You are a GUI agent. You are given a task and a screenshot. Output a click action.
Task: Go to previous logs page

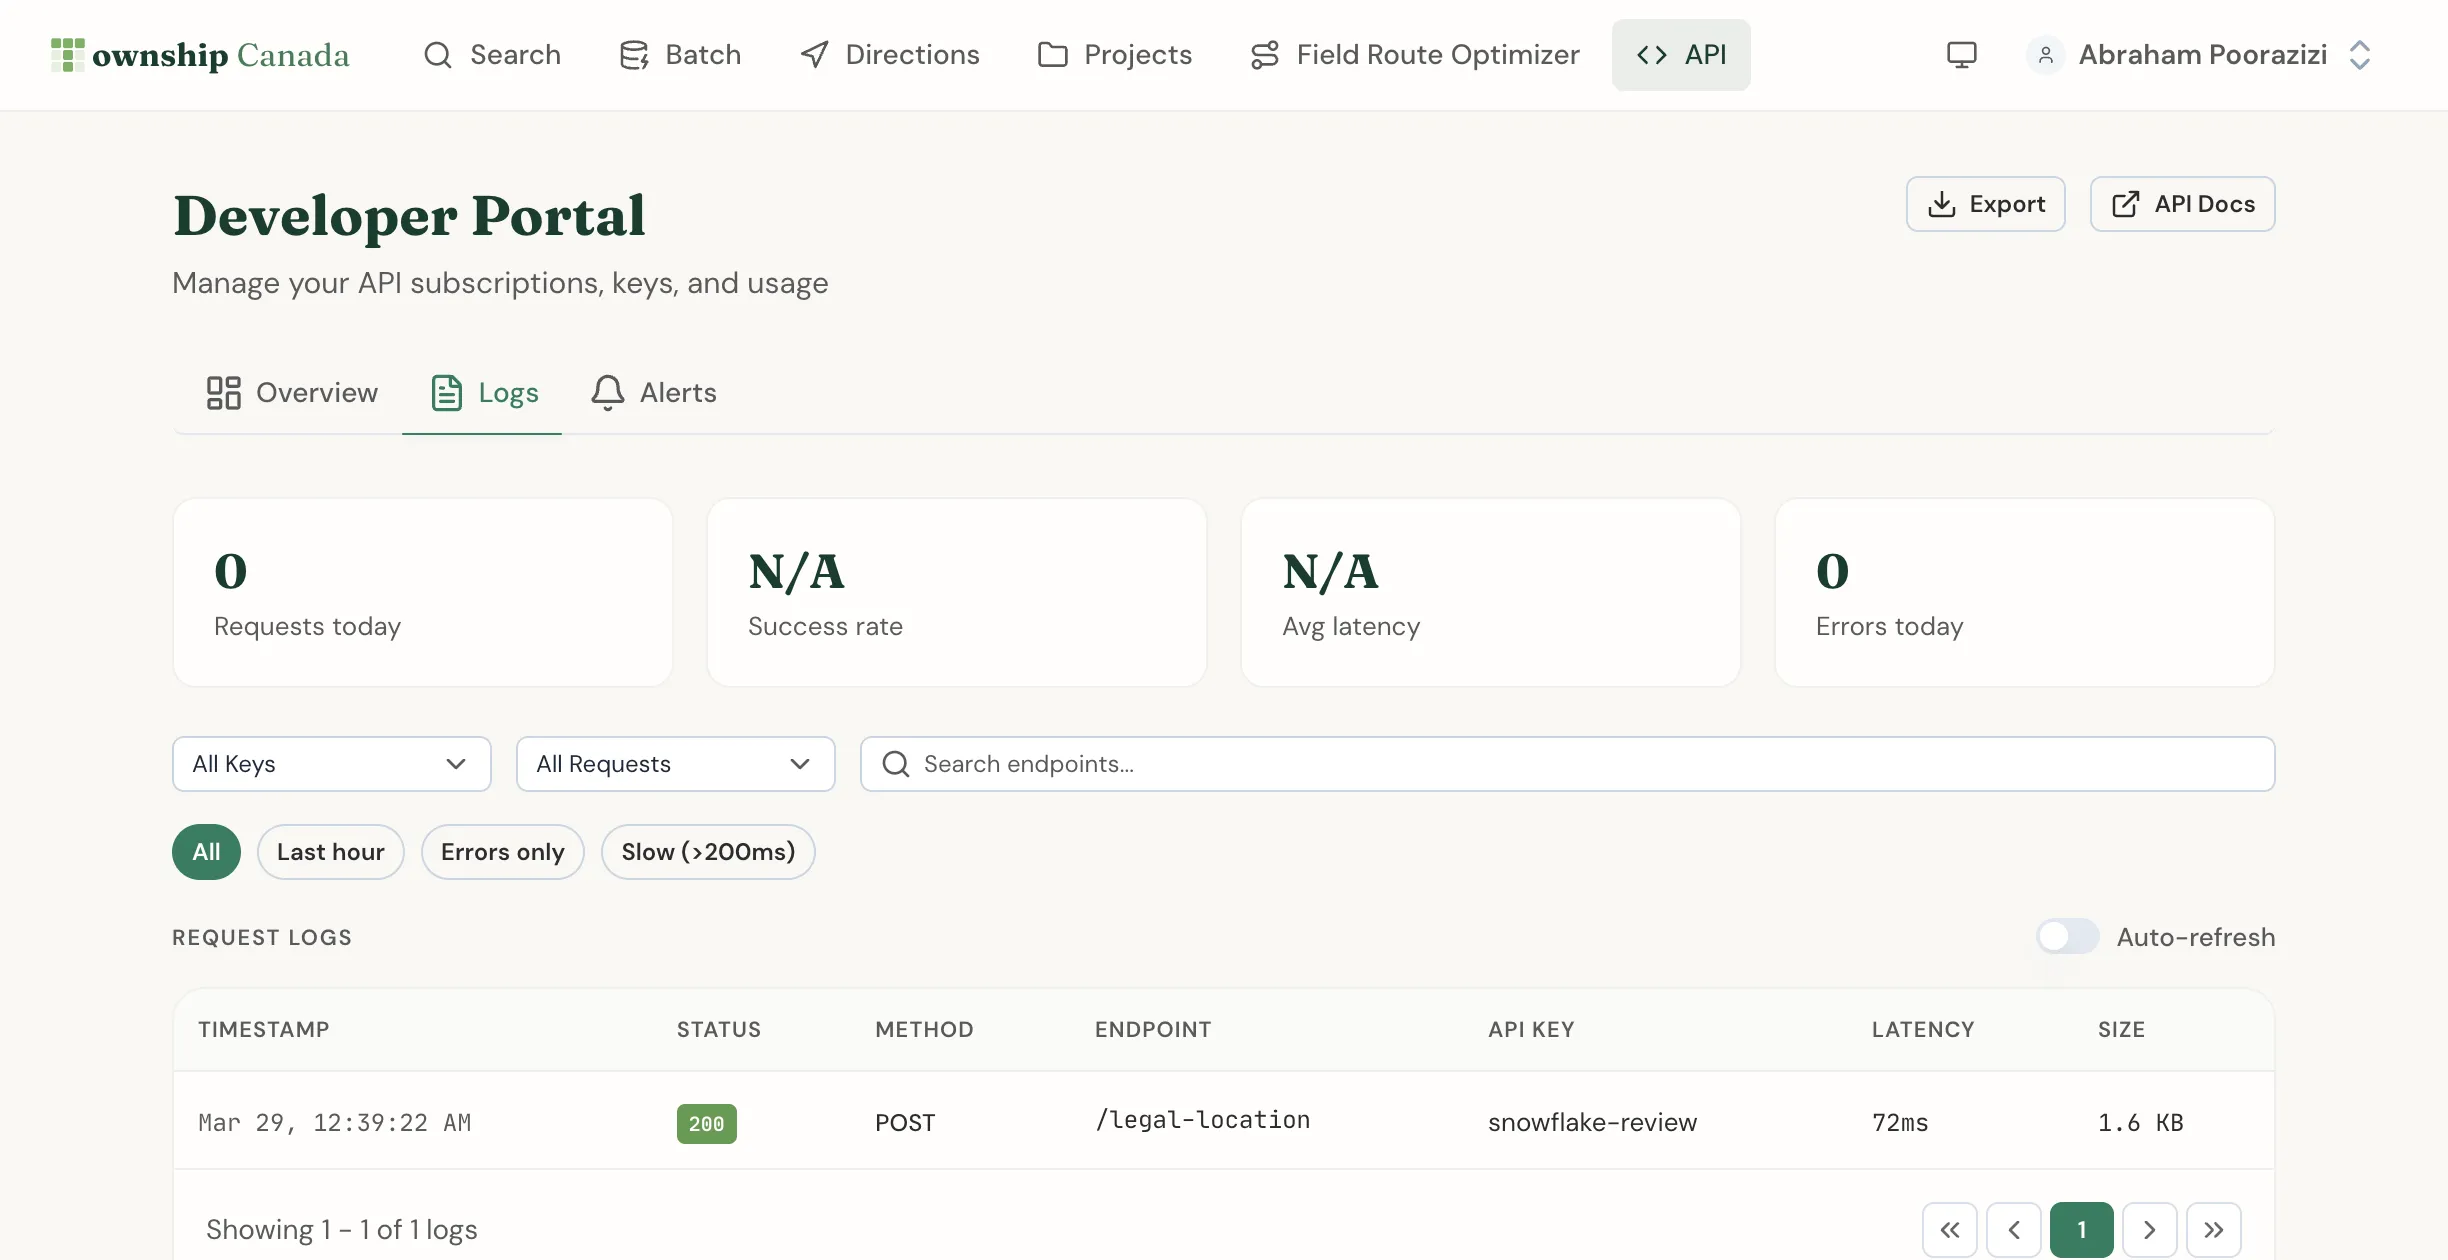pyautogui.click(x=2014, y=1230)
